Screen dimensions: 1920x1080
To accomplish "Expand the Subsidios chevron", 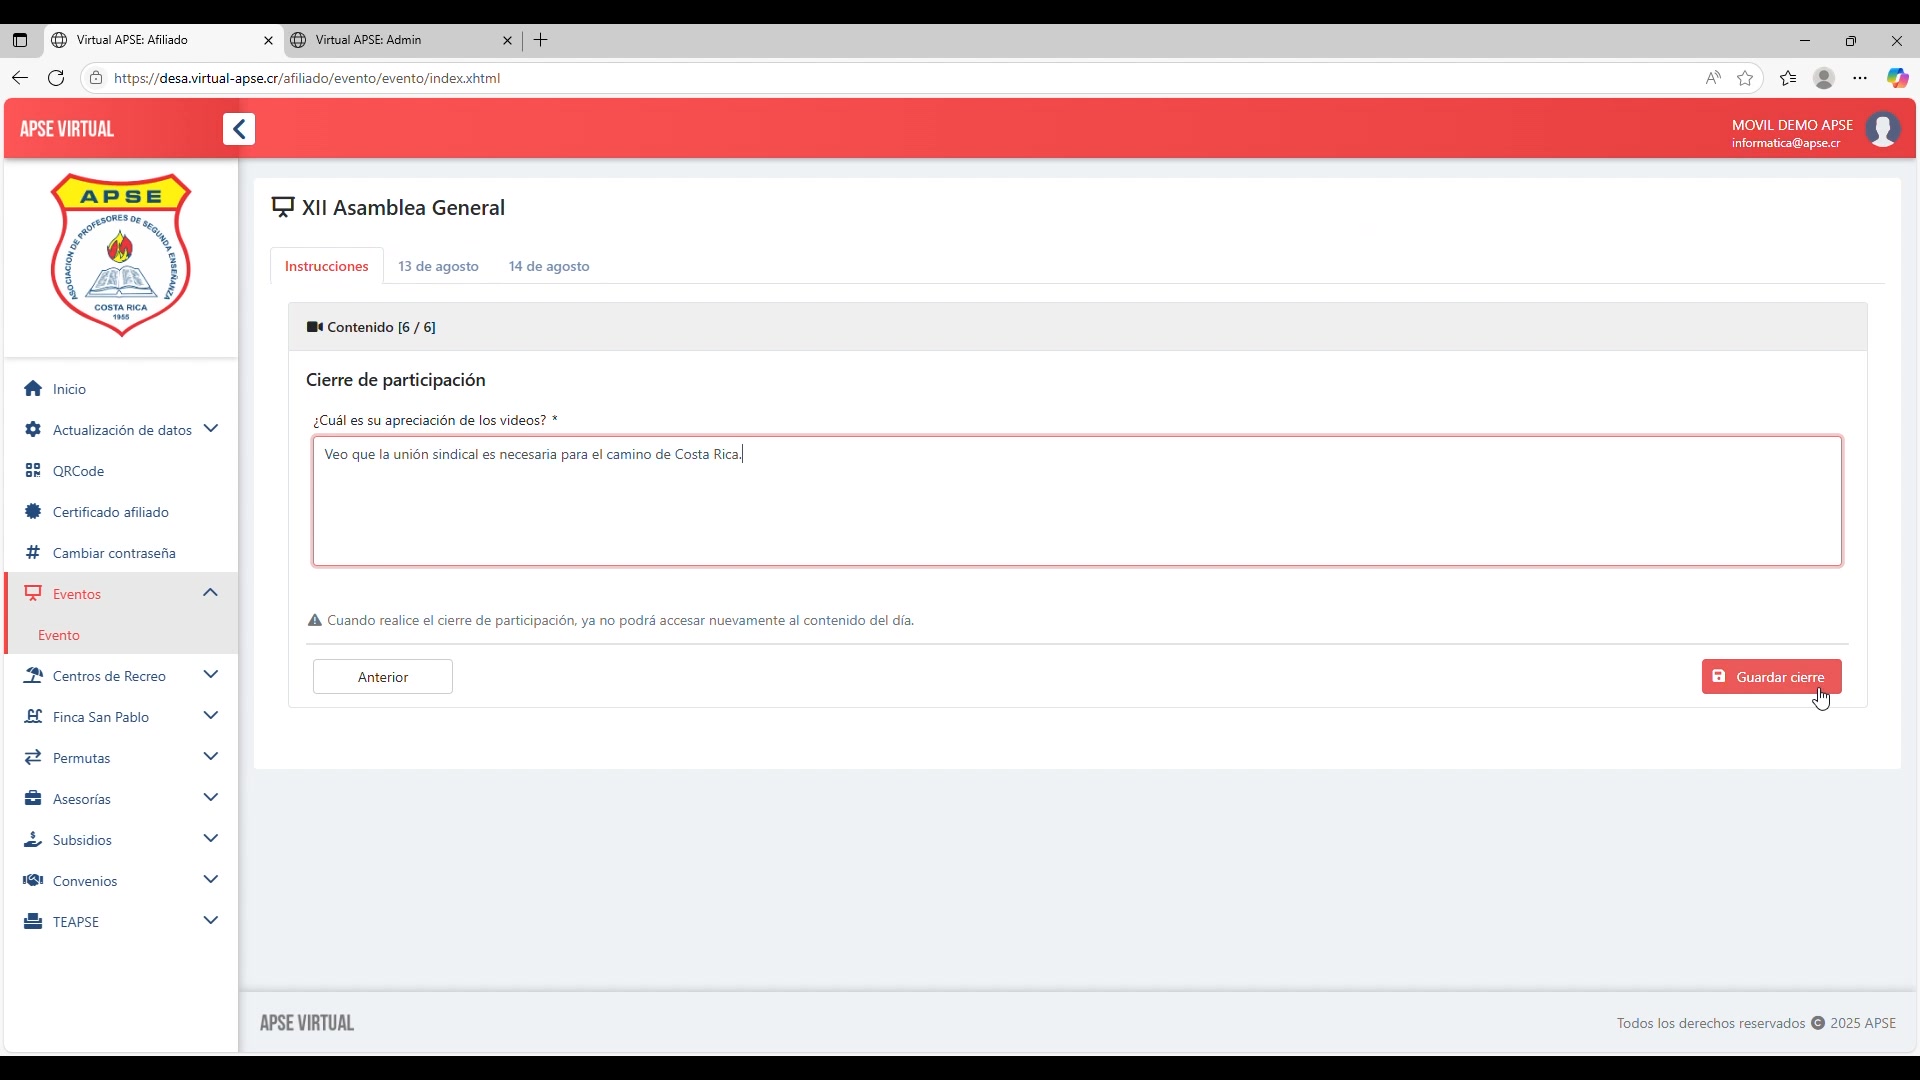I will pos(211,839).
